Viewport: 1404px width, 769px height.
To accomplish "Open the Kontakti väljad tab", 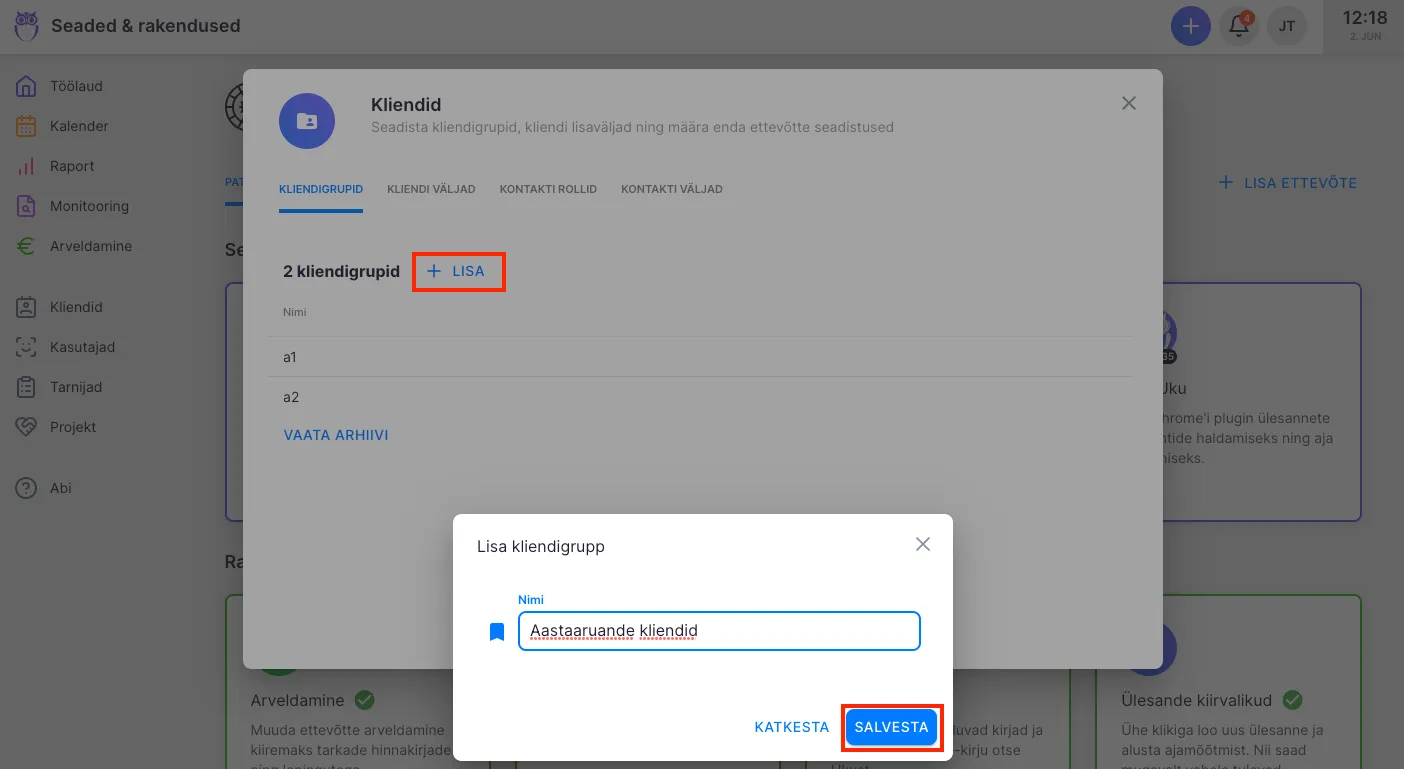I will coord(671,189).
